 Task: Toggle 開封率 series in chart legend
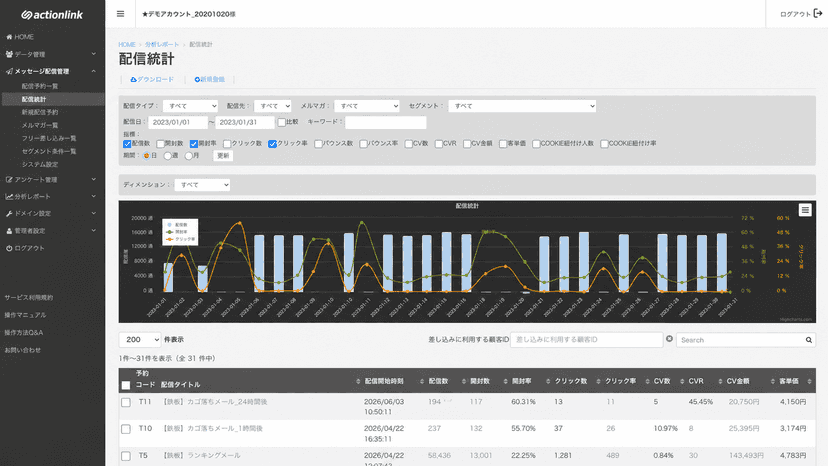177,232
